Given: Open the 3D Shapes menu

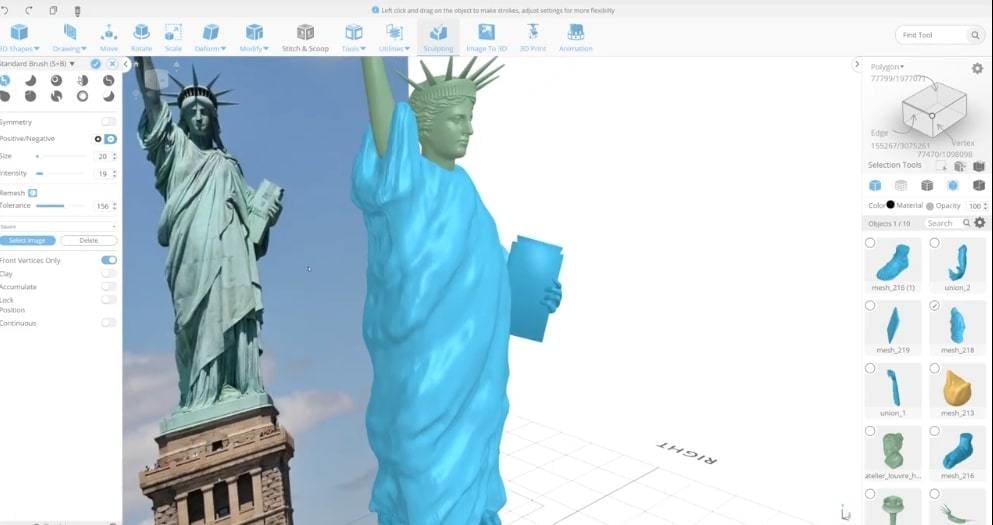Looking at the screenshot, I should (x=19, y=38).
